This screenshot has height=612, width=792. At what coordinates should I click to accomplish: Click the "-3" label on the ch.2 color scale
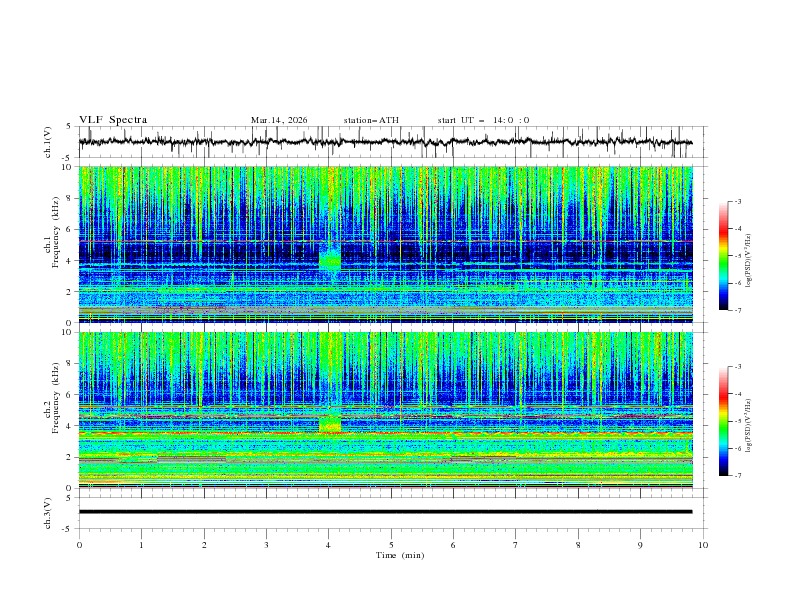pos(737,367)
